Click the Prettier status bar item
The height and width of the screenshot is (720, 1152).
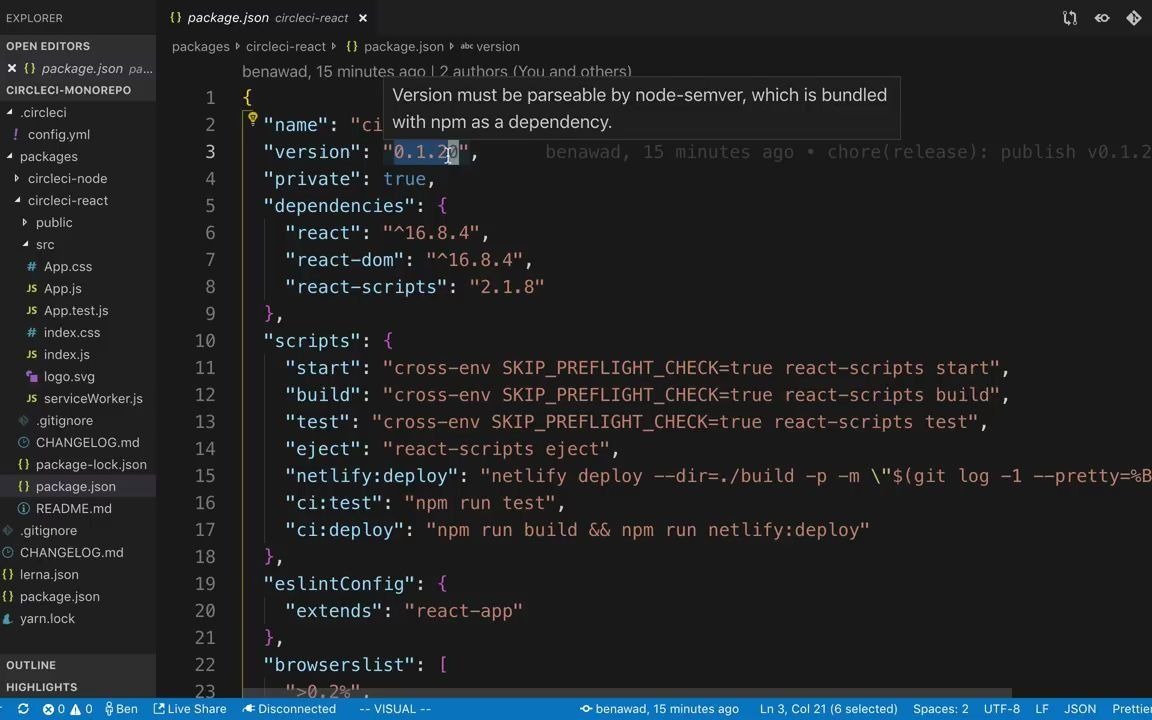[1131, 709]
